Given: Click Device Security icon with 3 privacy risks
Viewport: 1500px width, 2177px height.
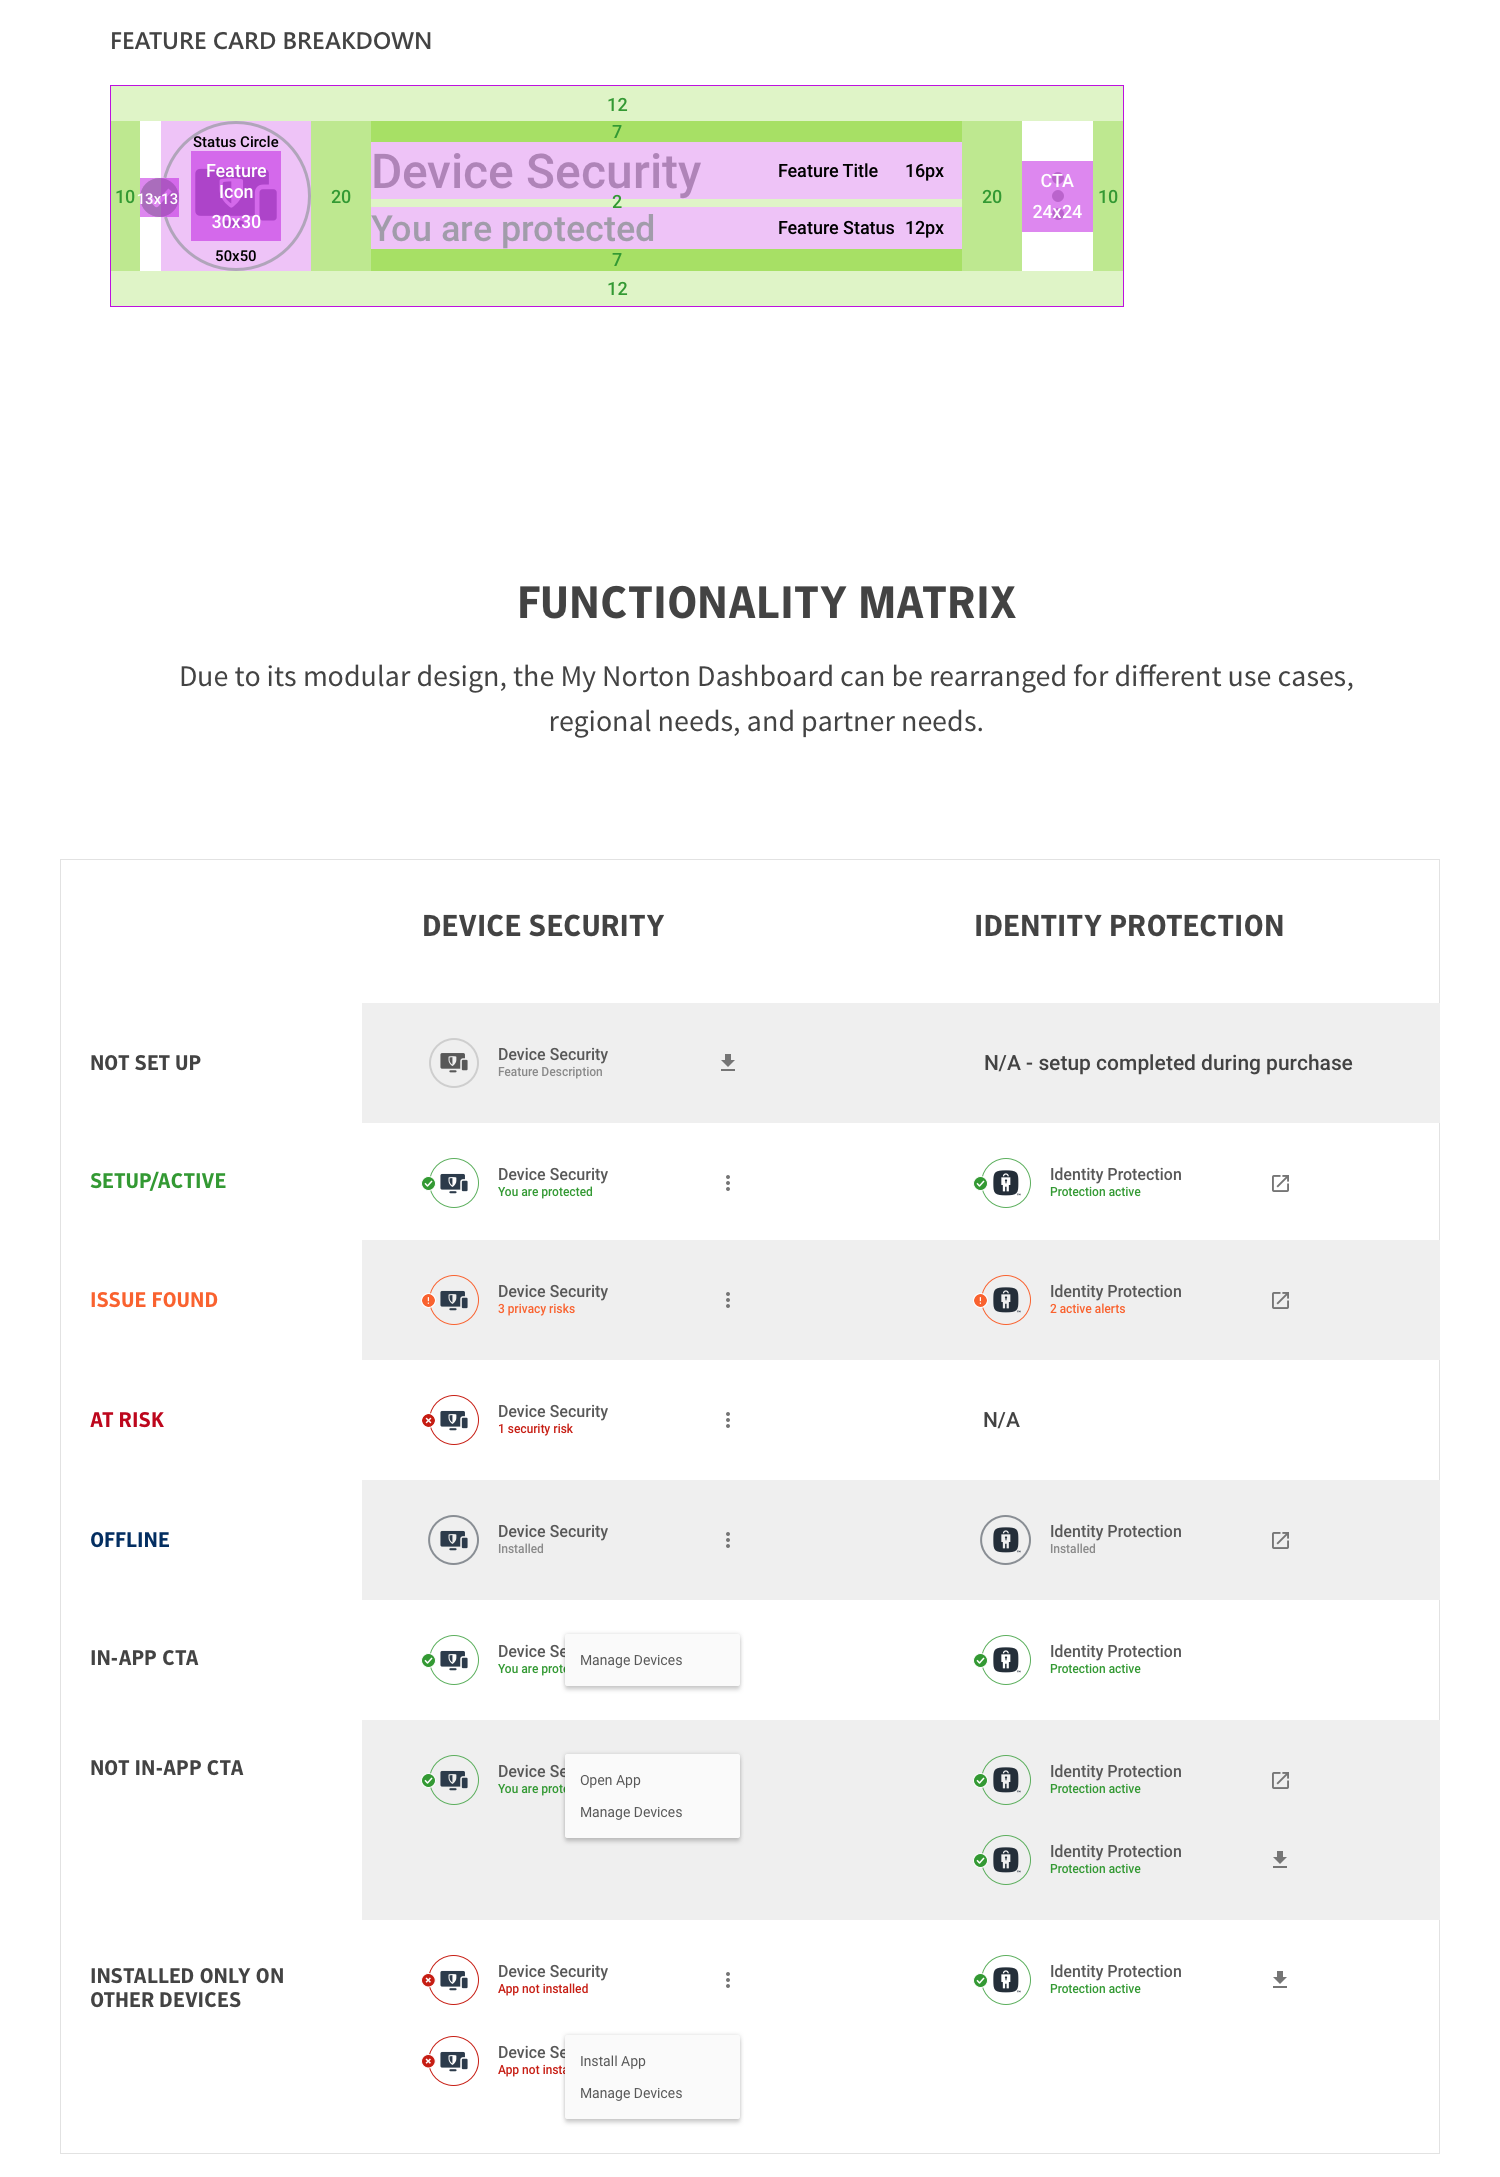Looking at the screenshot, I should [454, 1300].
